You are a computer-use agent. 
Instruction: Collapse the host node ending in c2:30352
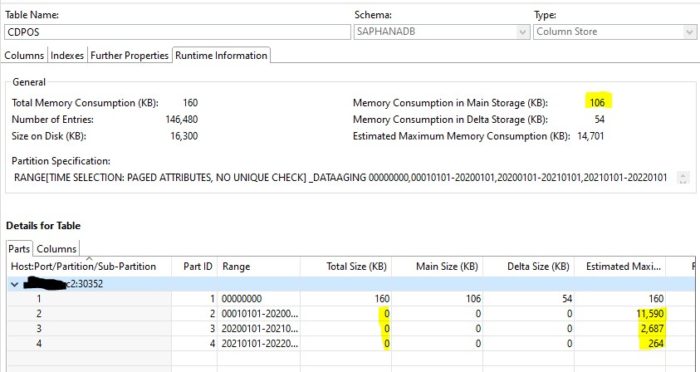[x=15, y=284]
